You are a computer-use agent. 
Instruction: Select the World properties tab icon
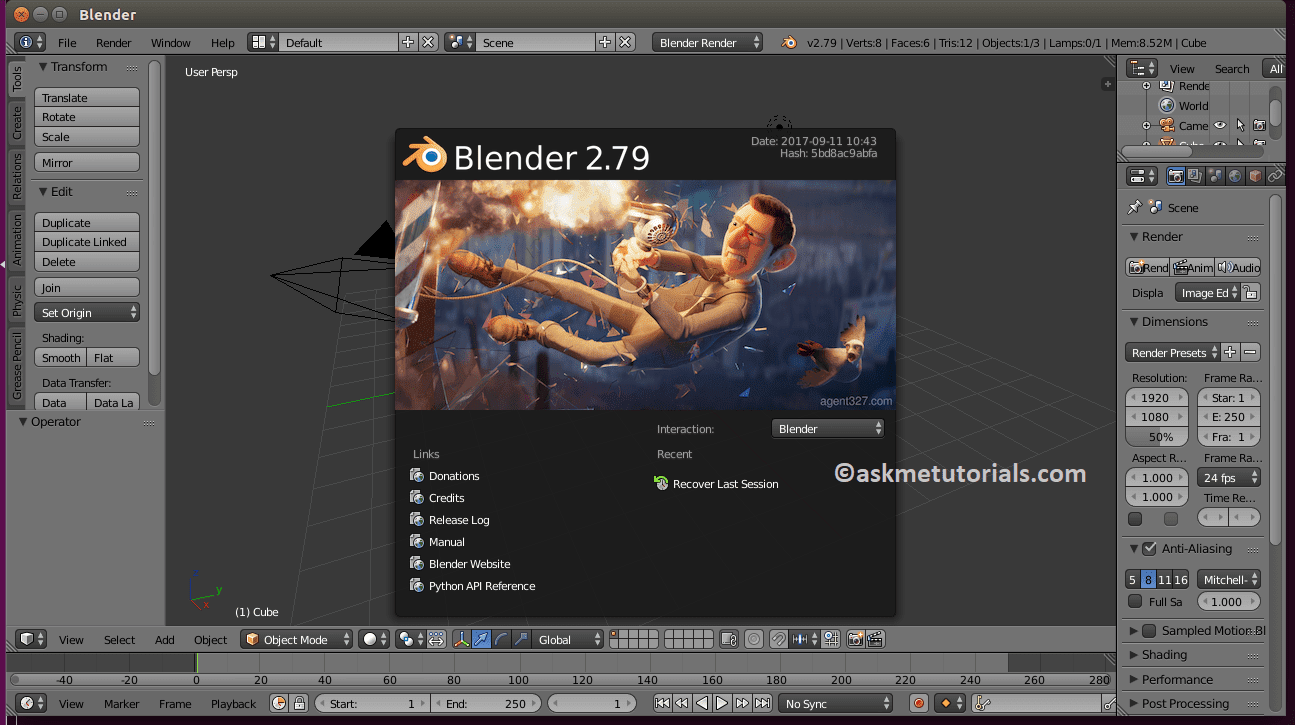[1235, 176]
